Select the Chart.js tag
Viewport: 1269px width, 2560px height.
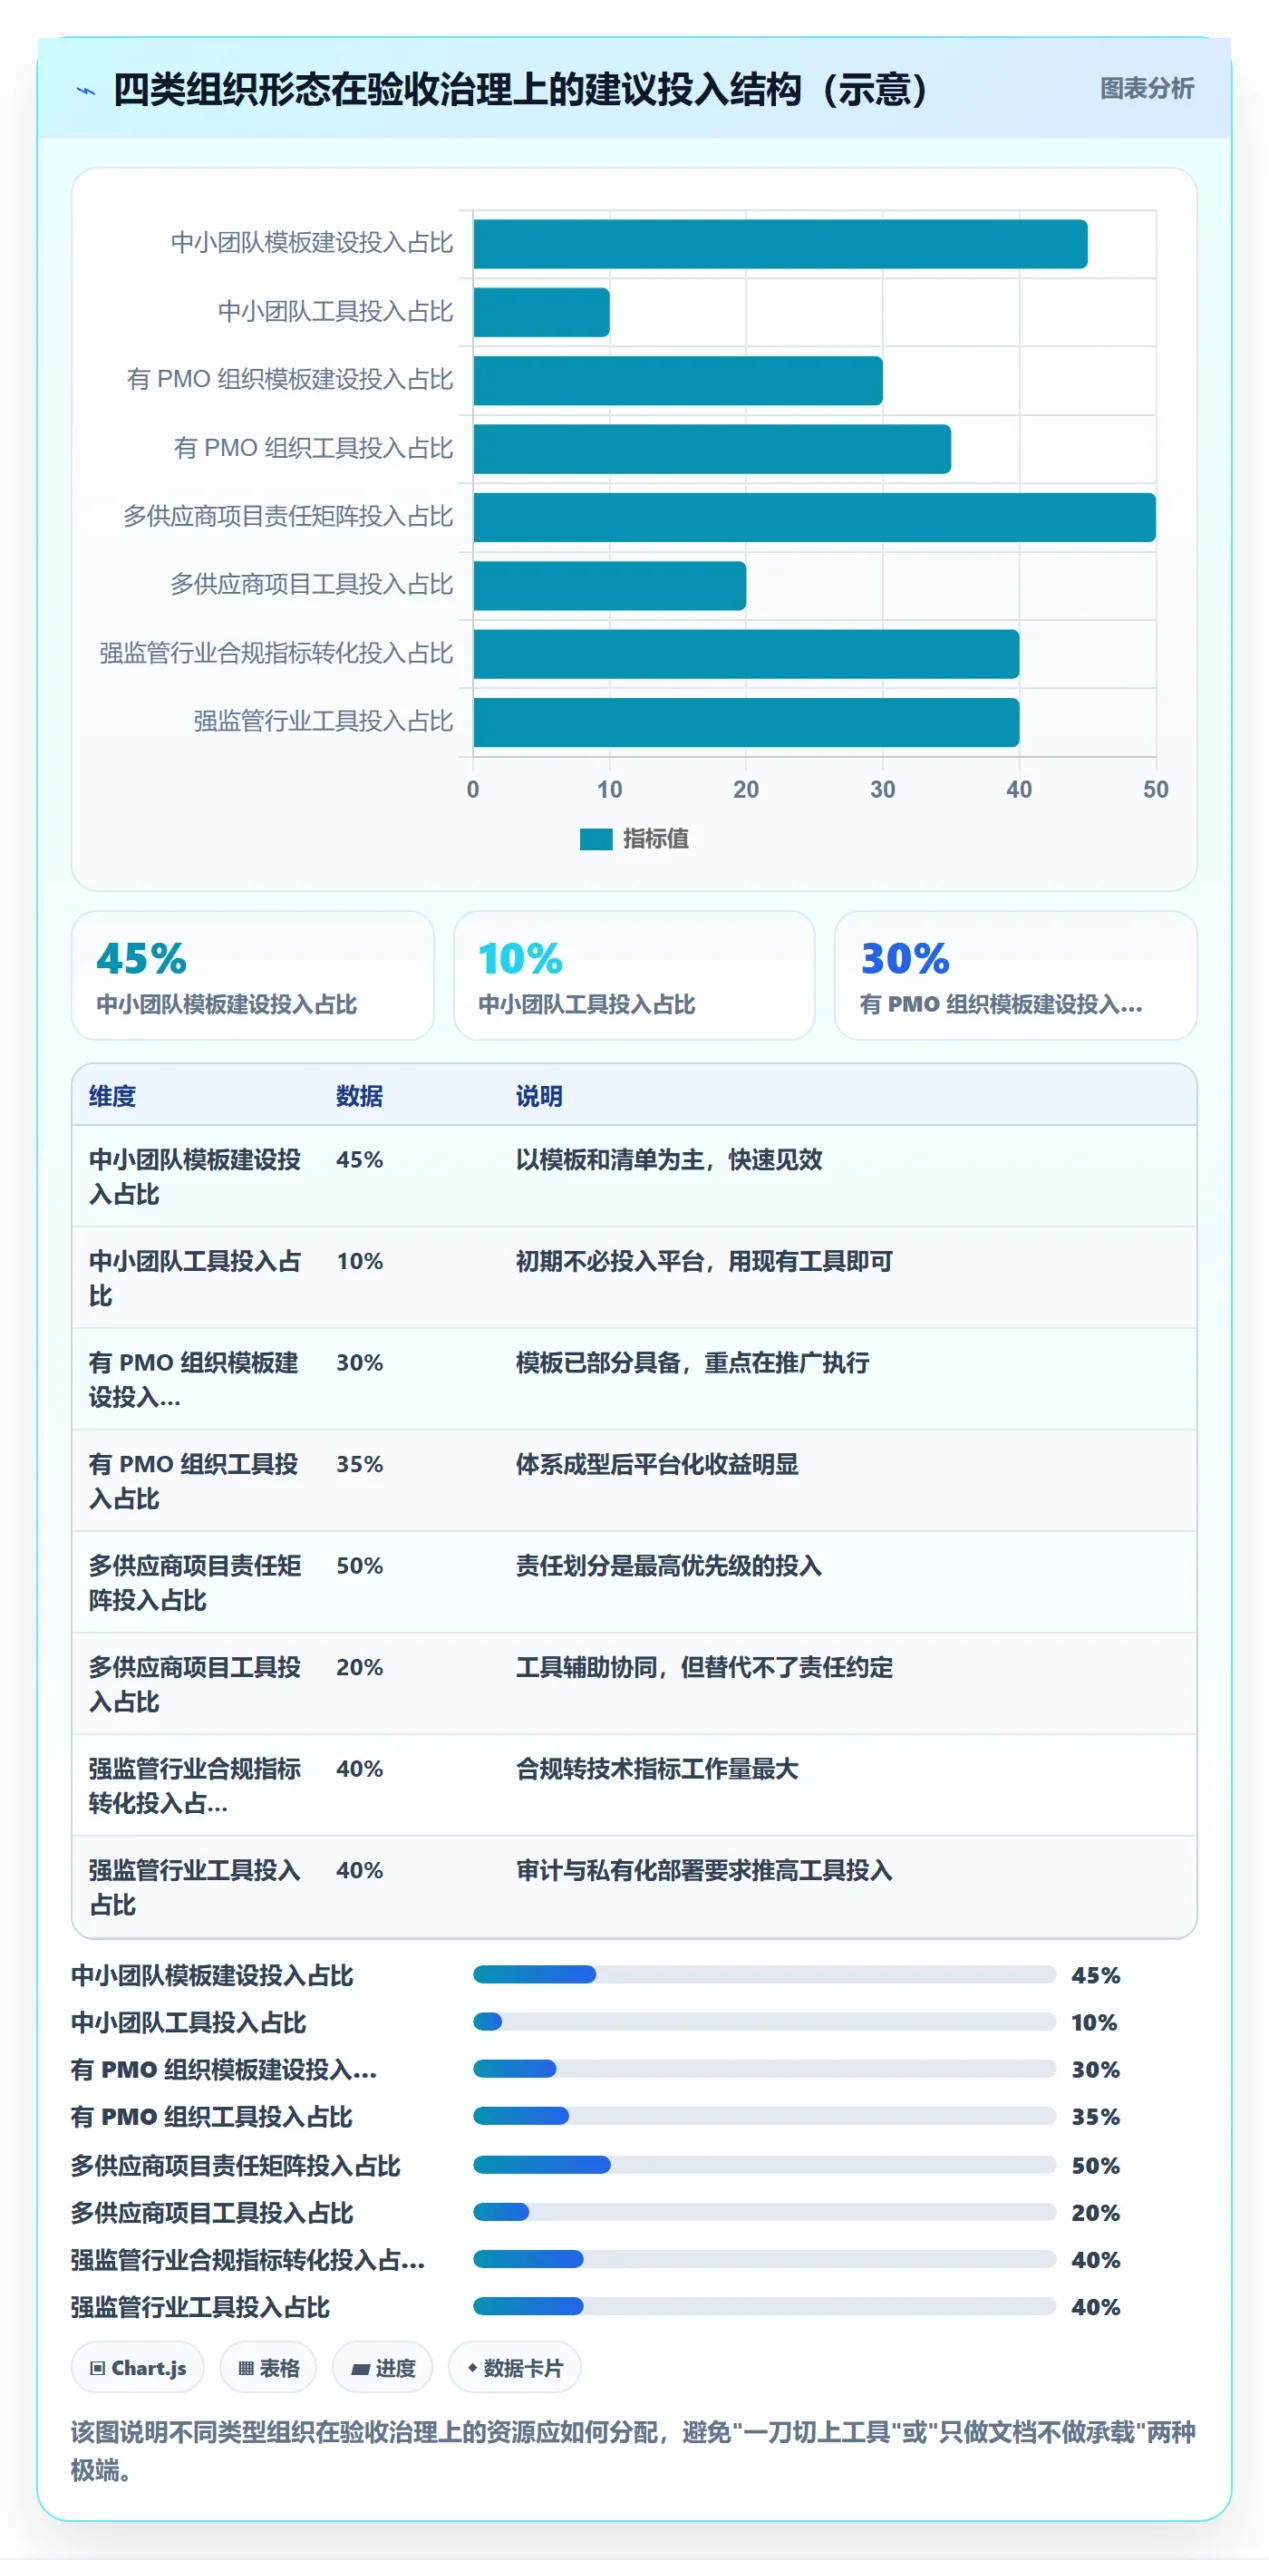(x=137, y=2367)
